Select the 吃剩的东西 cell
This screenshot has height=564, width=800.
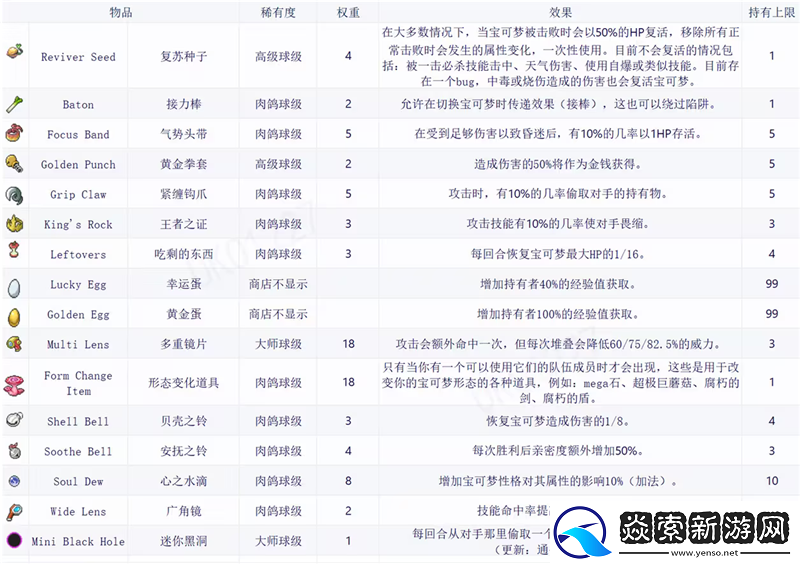(x=184, y=254)
